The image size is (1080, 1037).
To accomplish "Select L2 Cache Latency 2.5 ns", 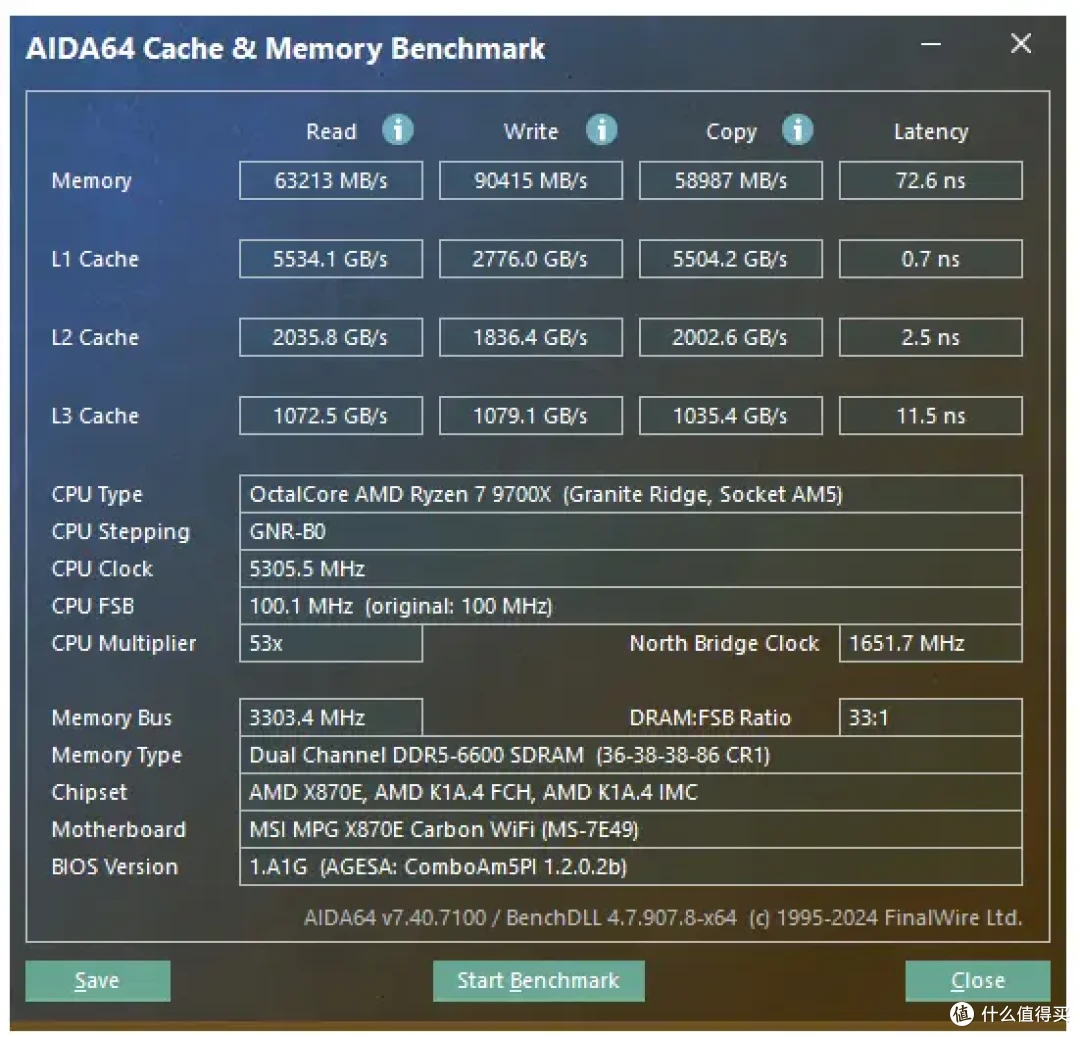I will 931,337.
